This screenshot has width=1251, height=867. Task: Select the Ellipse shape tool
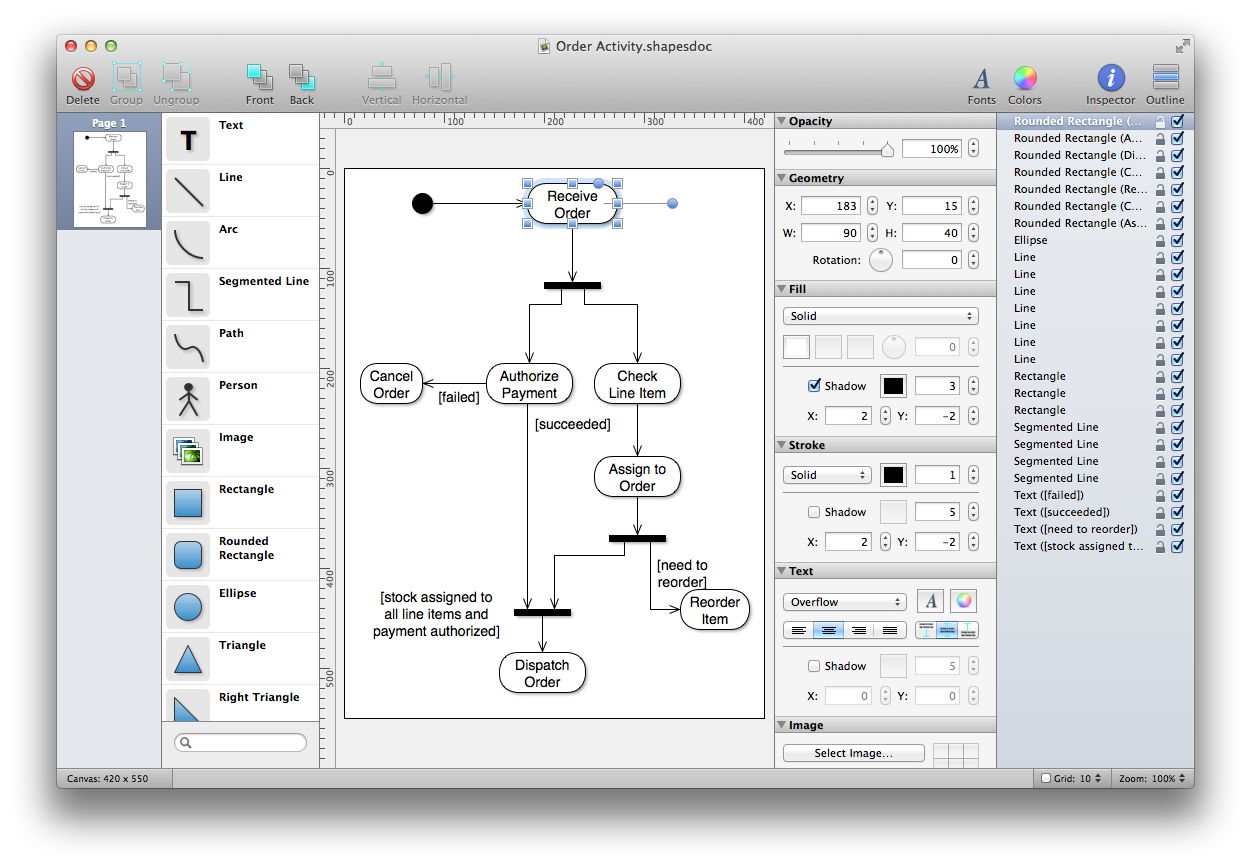point(188,606)
